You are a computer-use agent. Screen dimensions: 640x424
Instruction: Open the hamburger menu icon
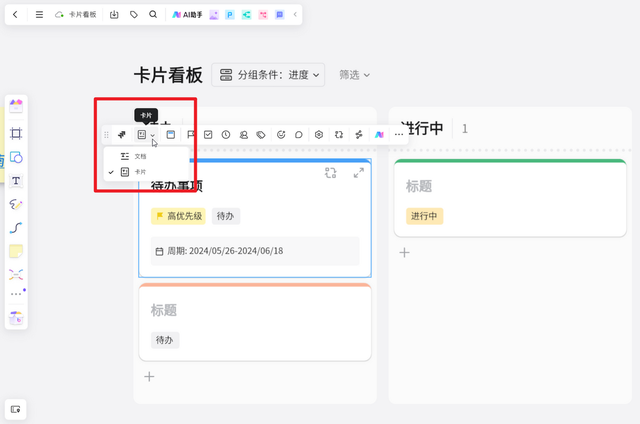click(39, 15)
